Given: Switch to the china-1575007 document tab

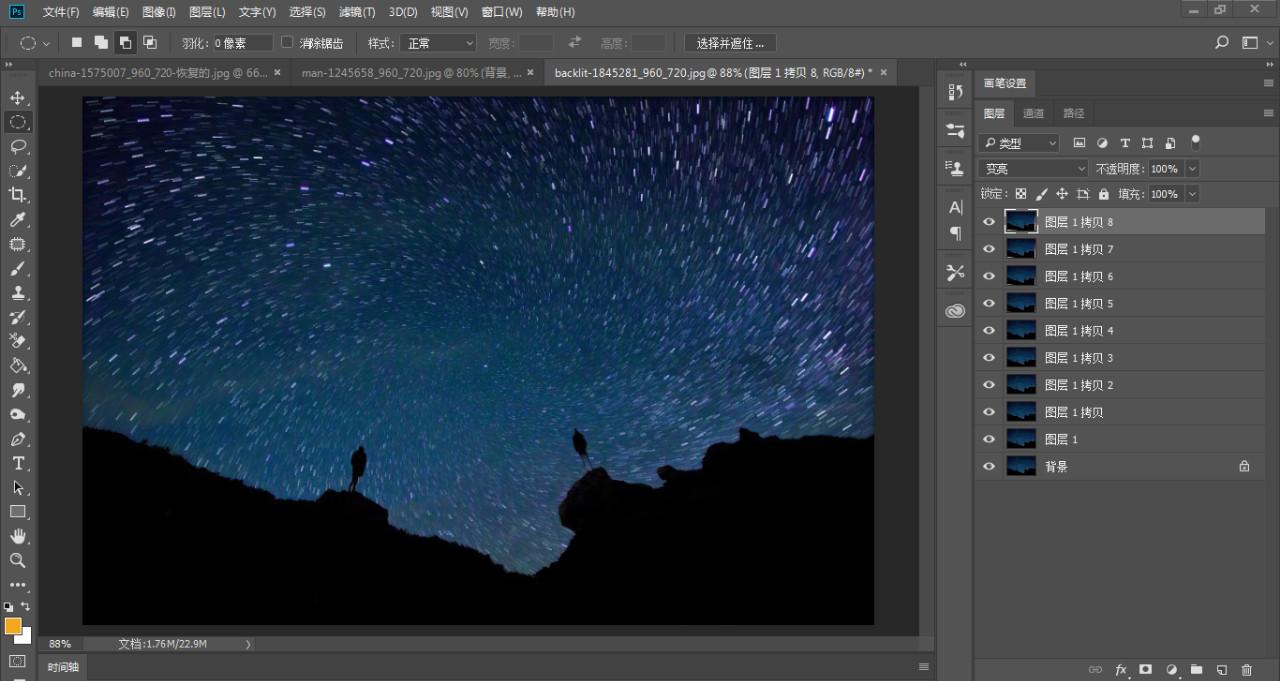Looking at the screenshot, I should click(x=158, y=73).
